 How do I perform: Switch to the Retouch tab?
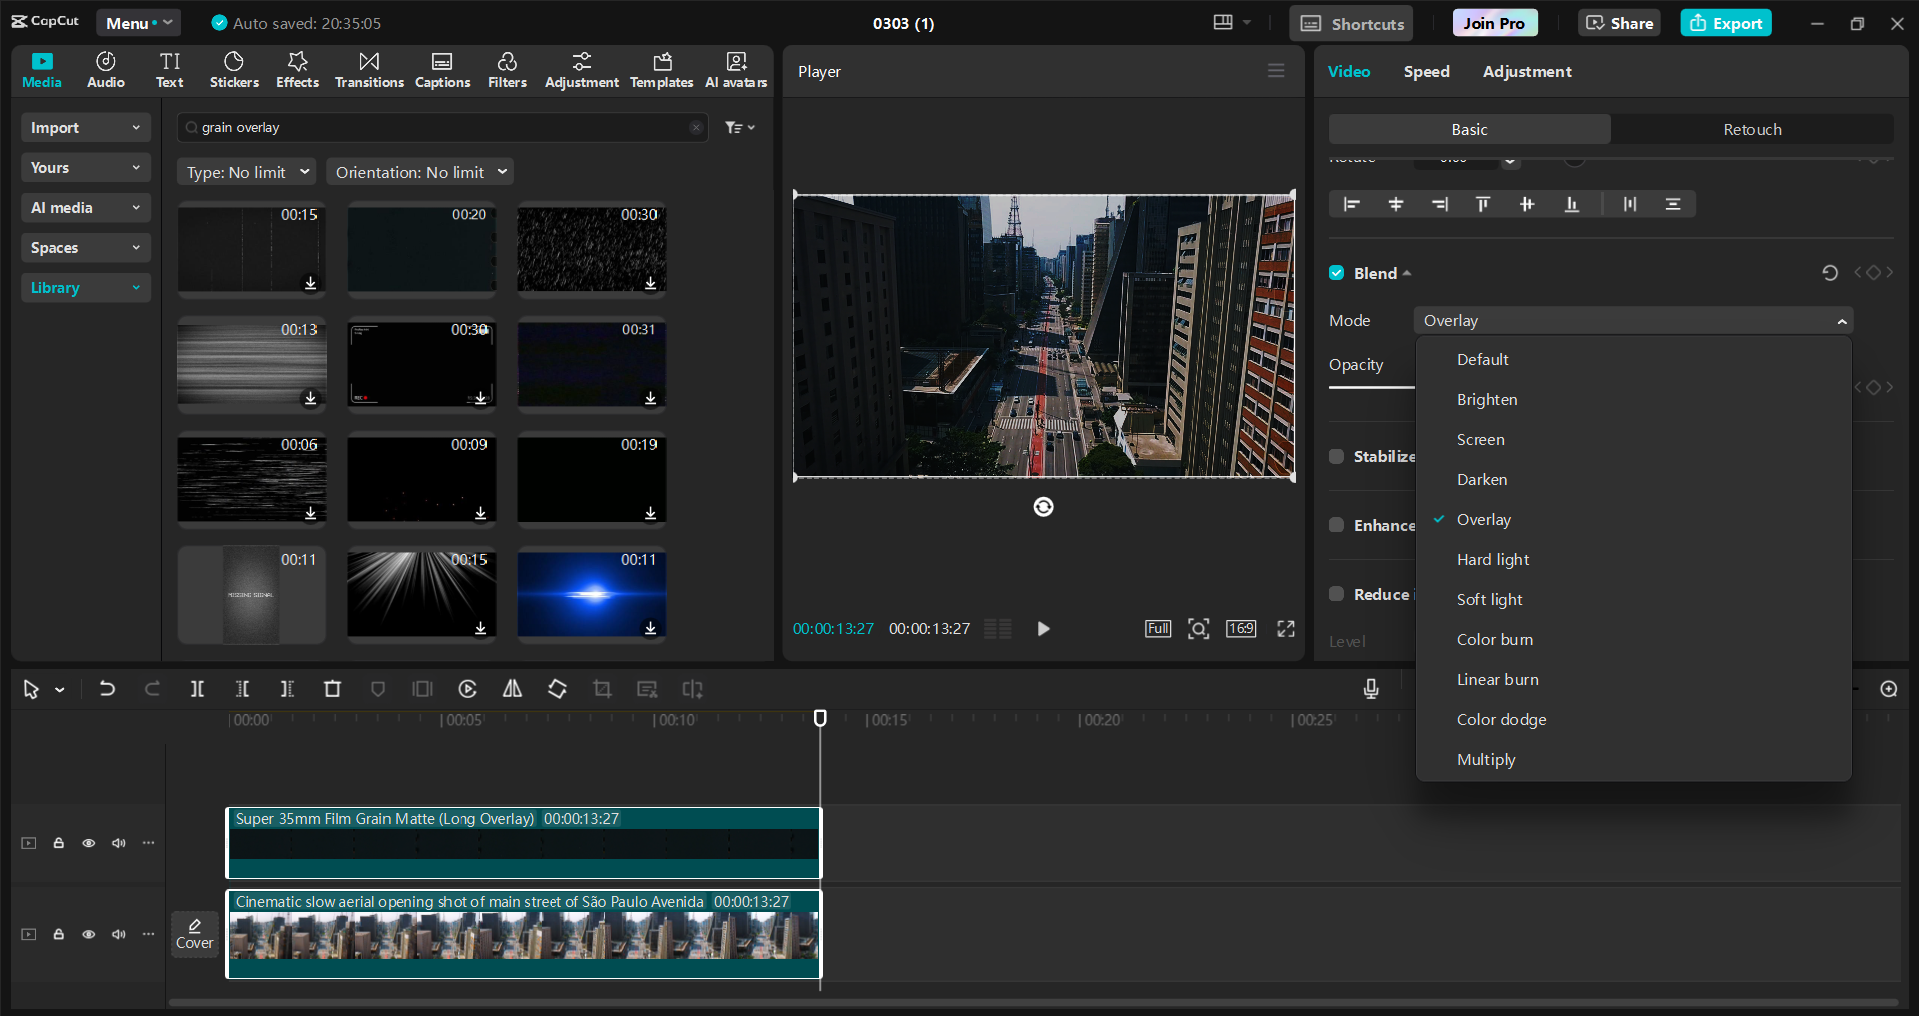[1752, 129]
